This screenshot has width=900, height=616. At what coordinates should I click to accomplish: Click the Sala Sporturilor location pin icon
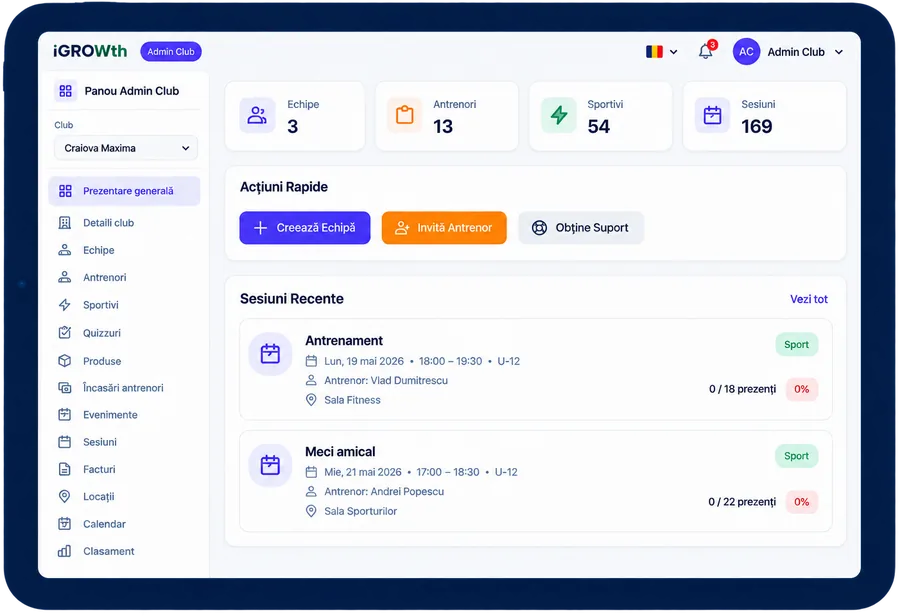[311, 511]
